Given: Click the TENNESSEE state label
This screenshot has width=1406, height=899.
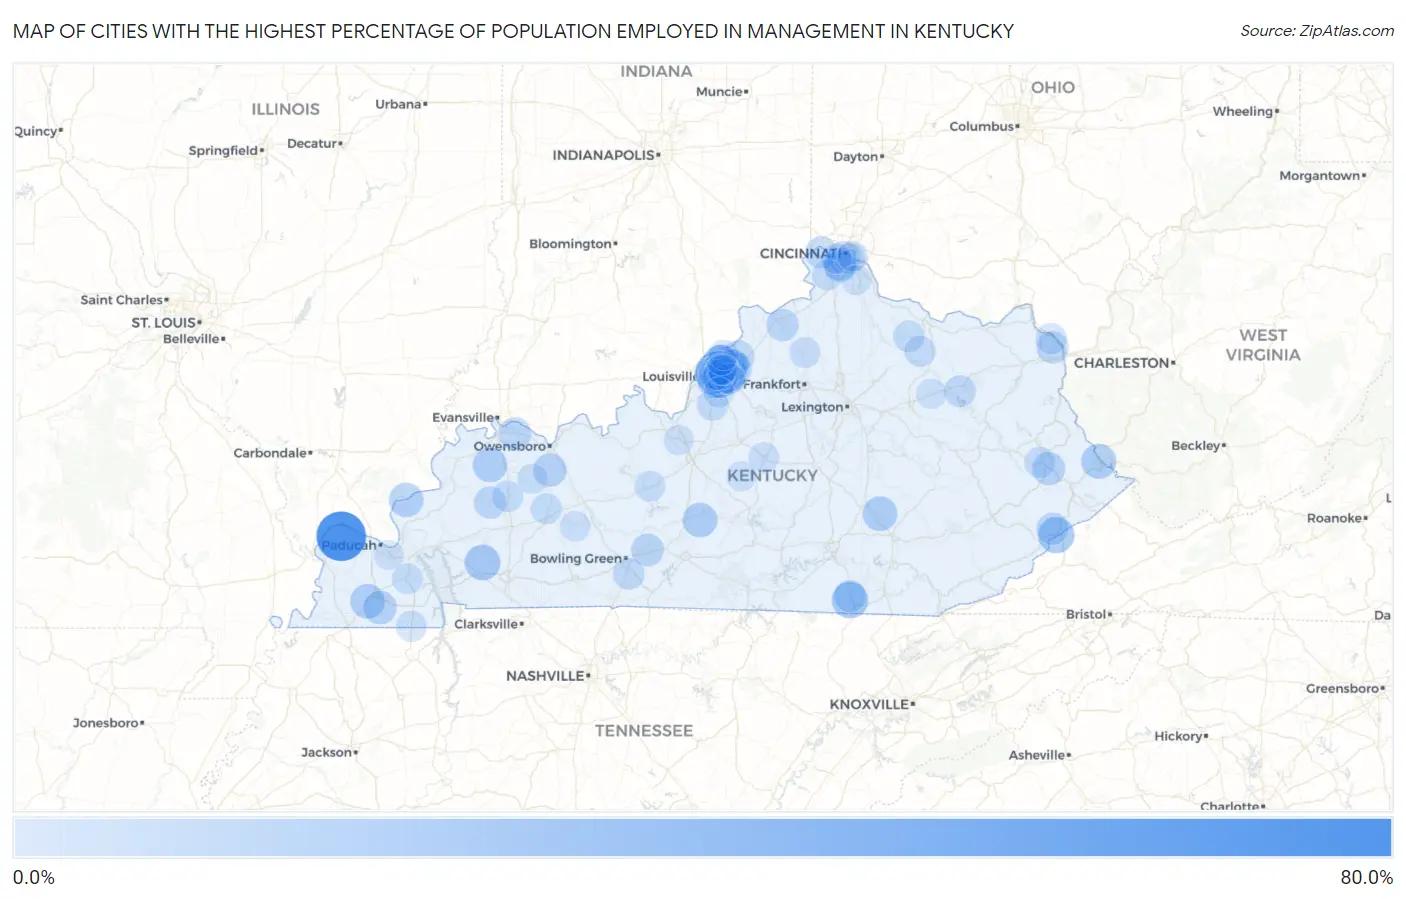Looking at the screenshot, I should point(644,731).
